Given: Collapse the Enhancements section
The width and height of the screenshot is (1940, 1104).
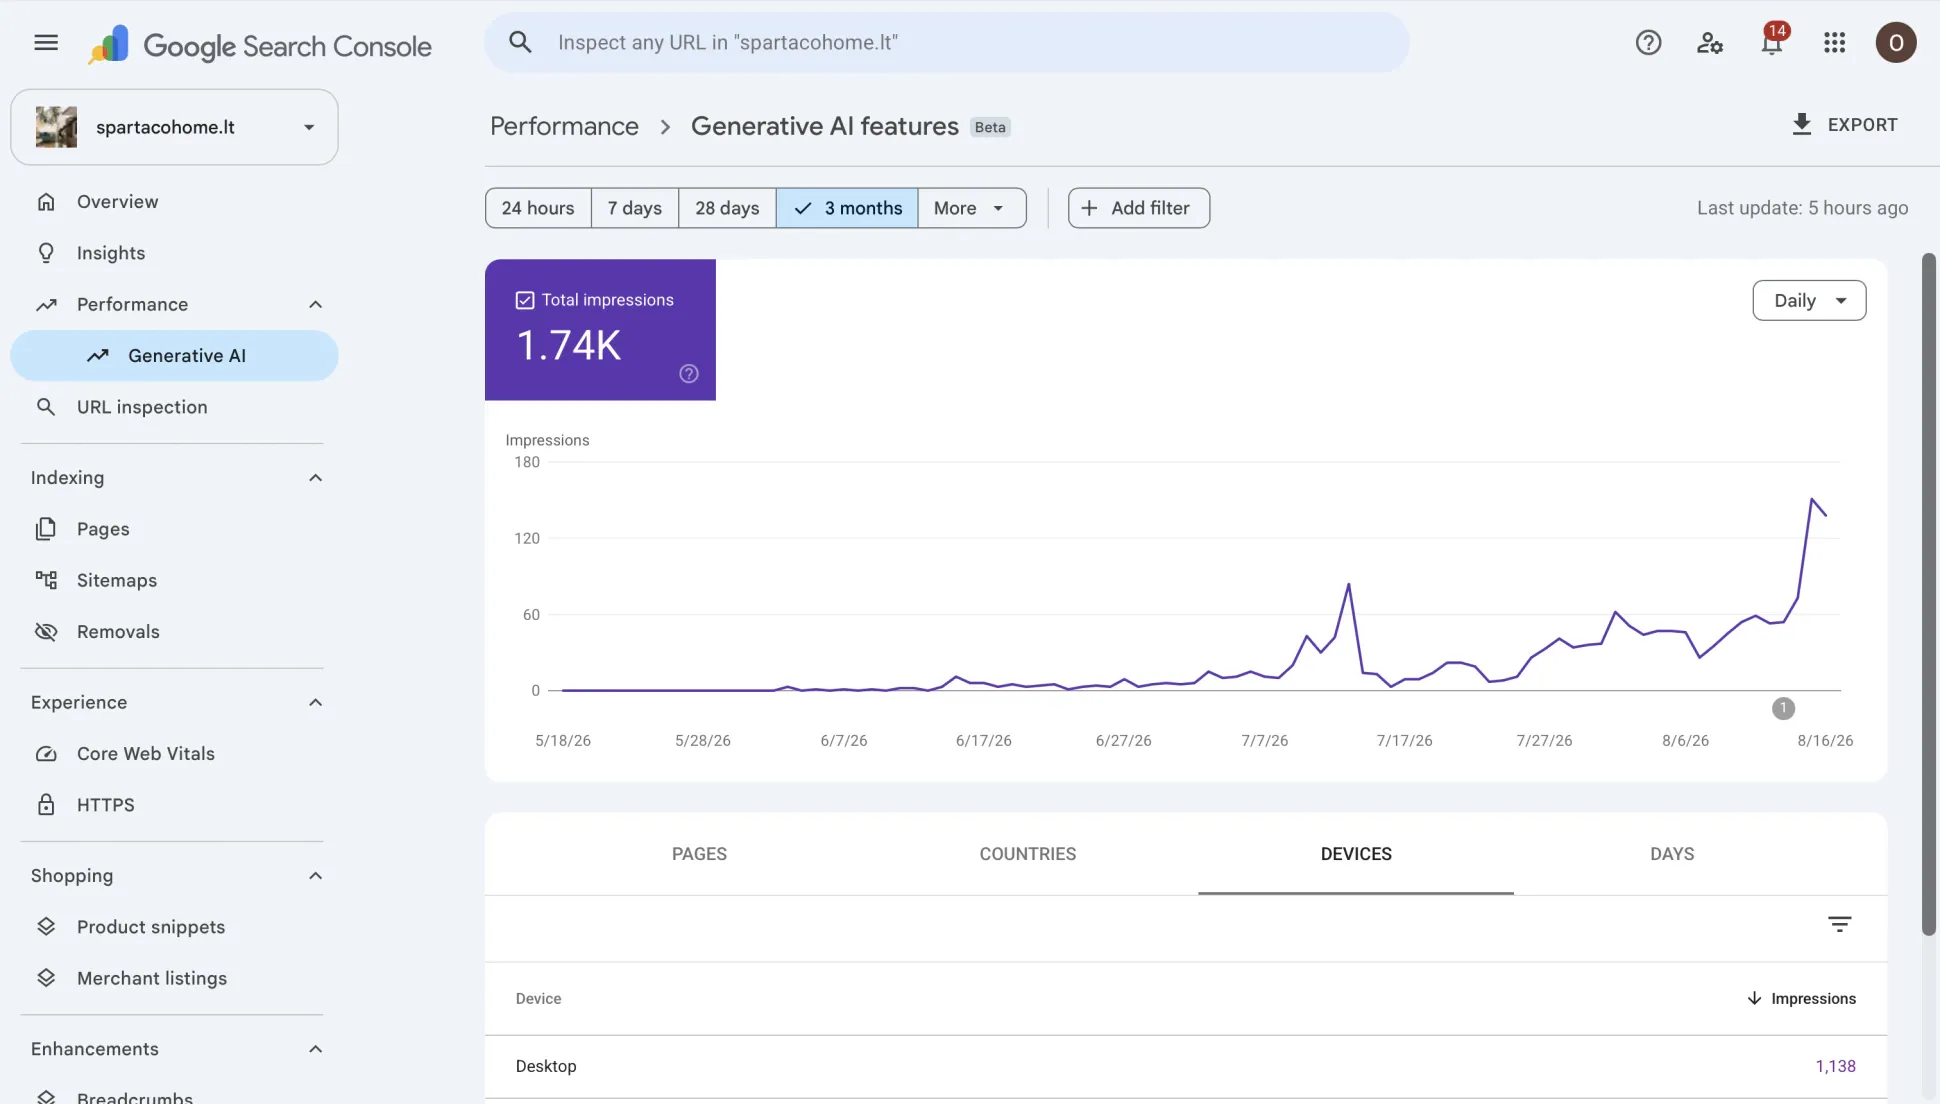Looking at the screenshot, I should pyautogui.click(x=315, y=1049).
